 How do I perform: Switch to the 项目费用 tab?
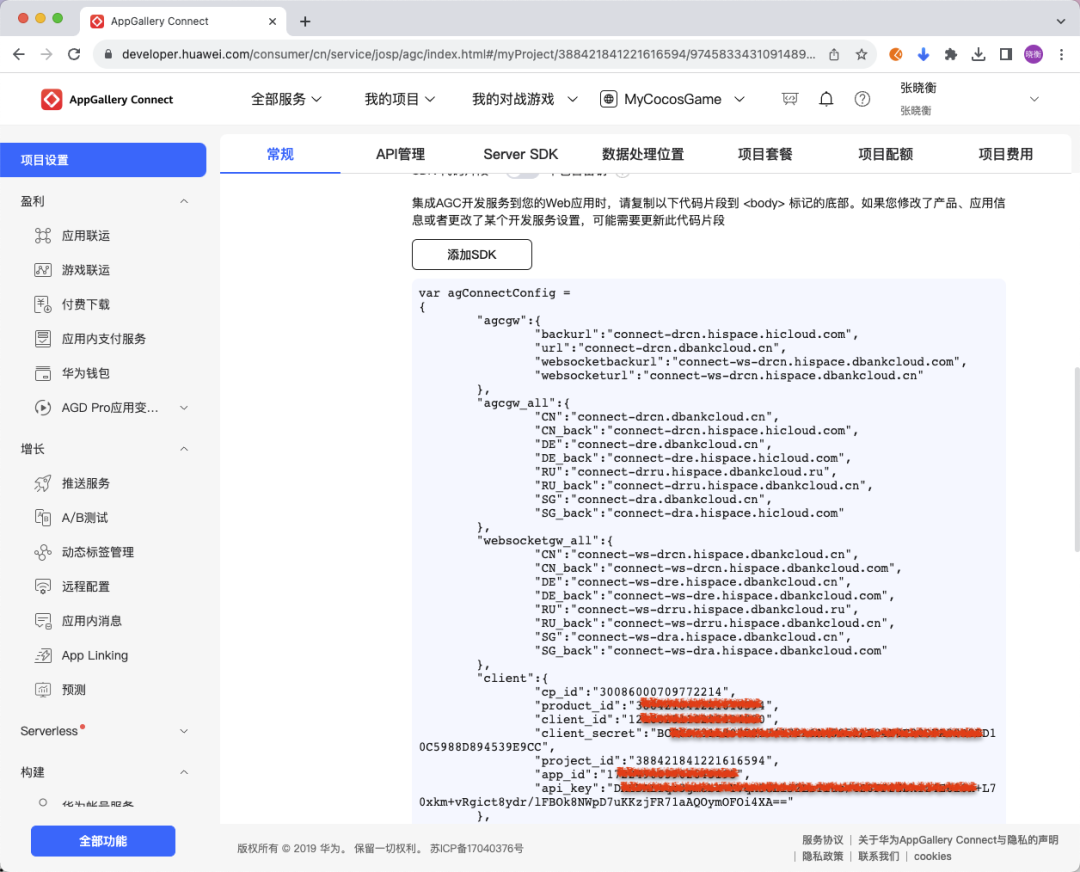[1006, 154]
